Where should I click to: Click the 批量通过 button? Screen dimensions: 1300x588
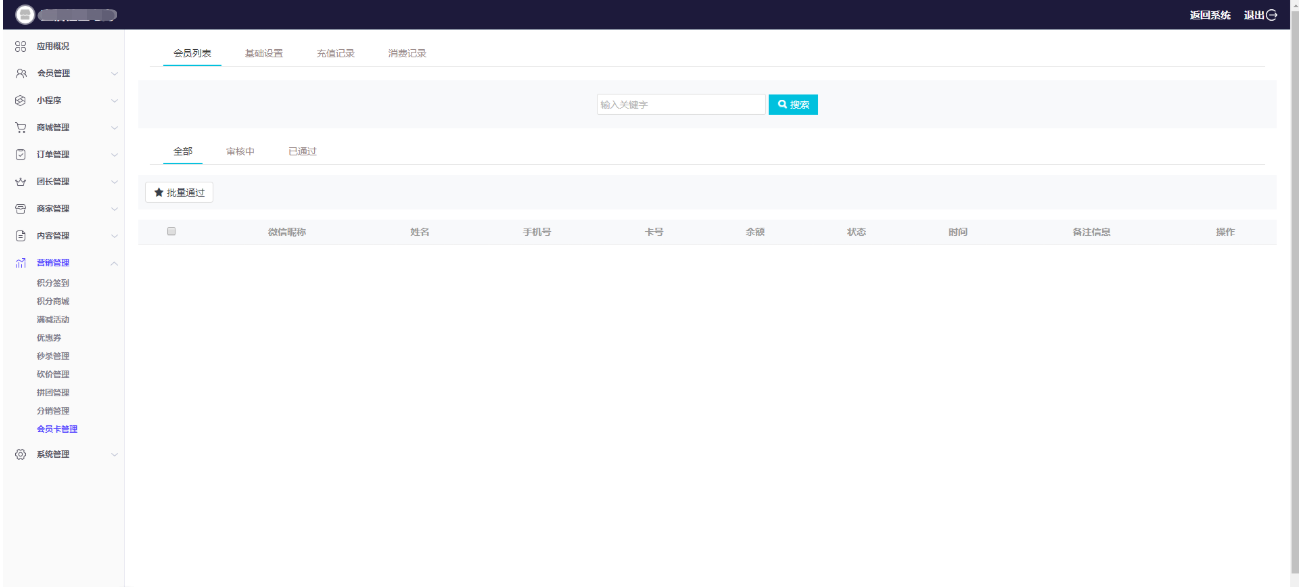[179, 193]
